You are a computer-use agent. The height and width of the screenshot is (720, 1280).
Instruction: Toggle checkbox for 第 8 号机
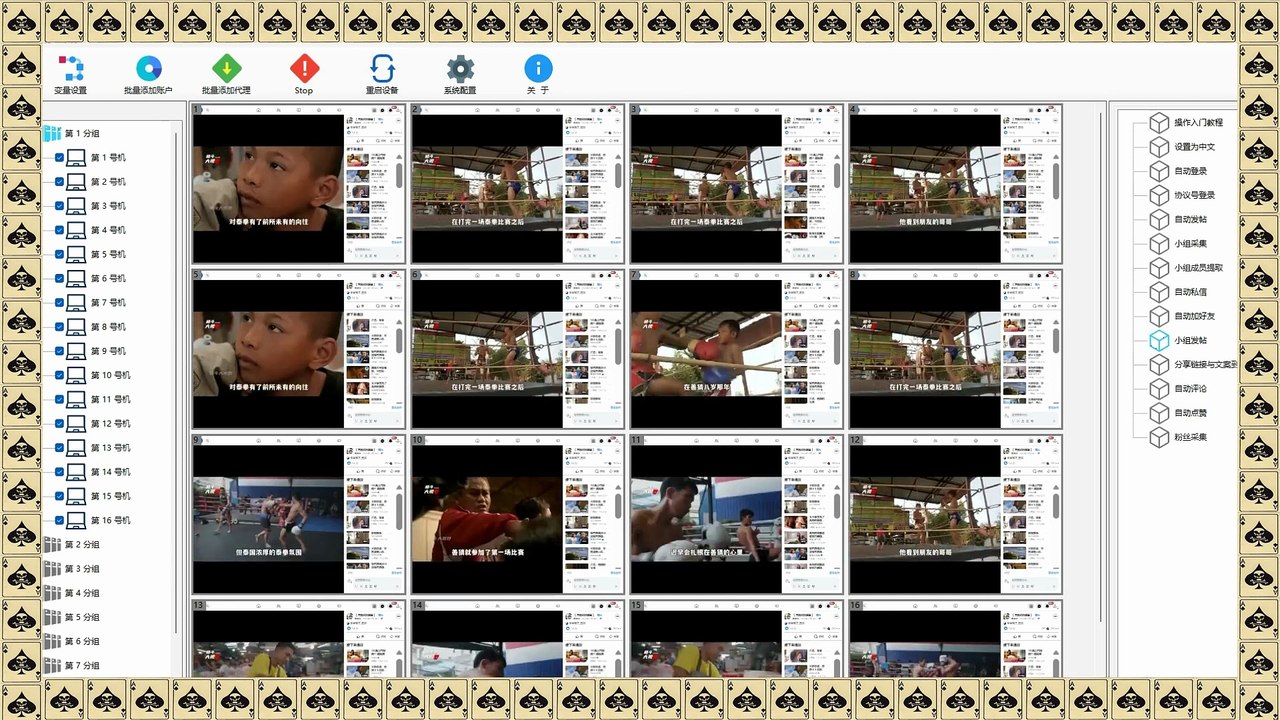point(60,327)
